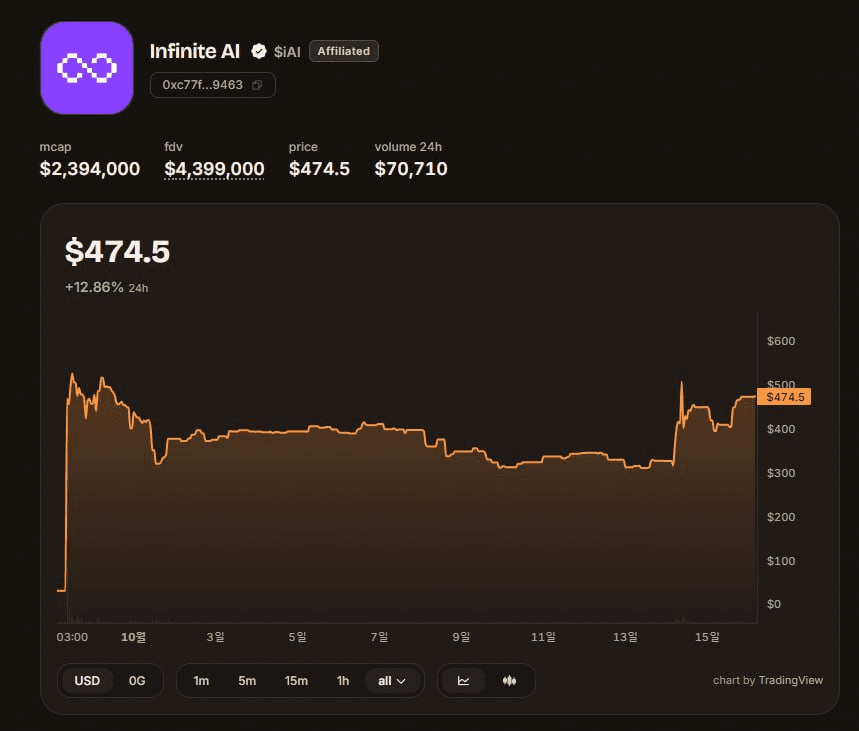Click the orange $474.5 price axis label
Viewport: 859px width, 731px height.
point(784,397)
